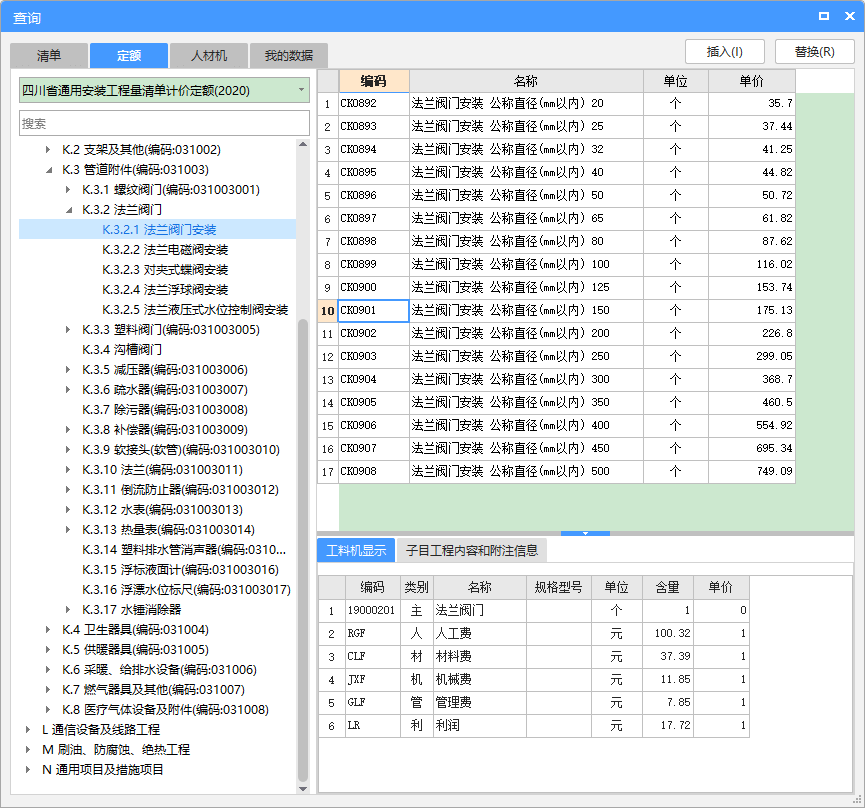Close the 查询 dialog window
This screenshot has width=865, height=808.
pos(847,17)
